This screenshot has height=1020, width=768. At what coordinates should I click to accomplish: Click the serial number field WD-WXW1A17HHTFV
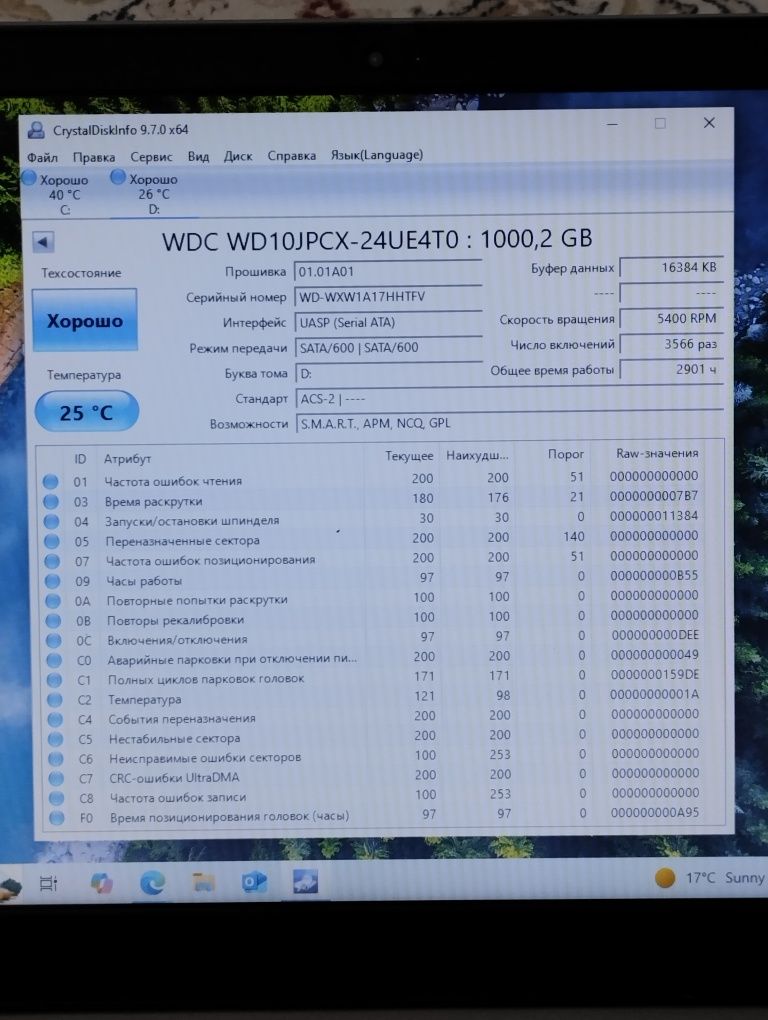pyautogui.click(x=388, y=297)
